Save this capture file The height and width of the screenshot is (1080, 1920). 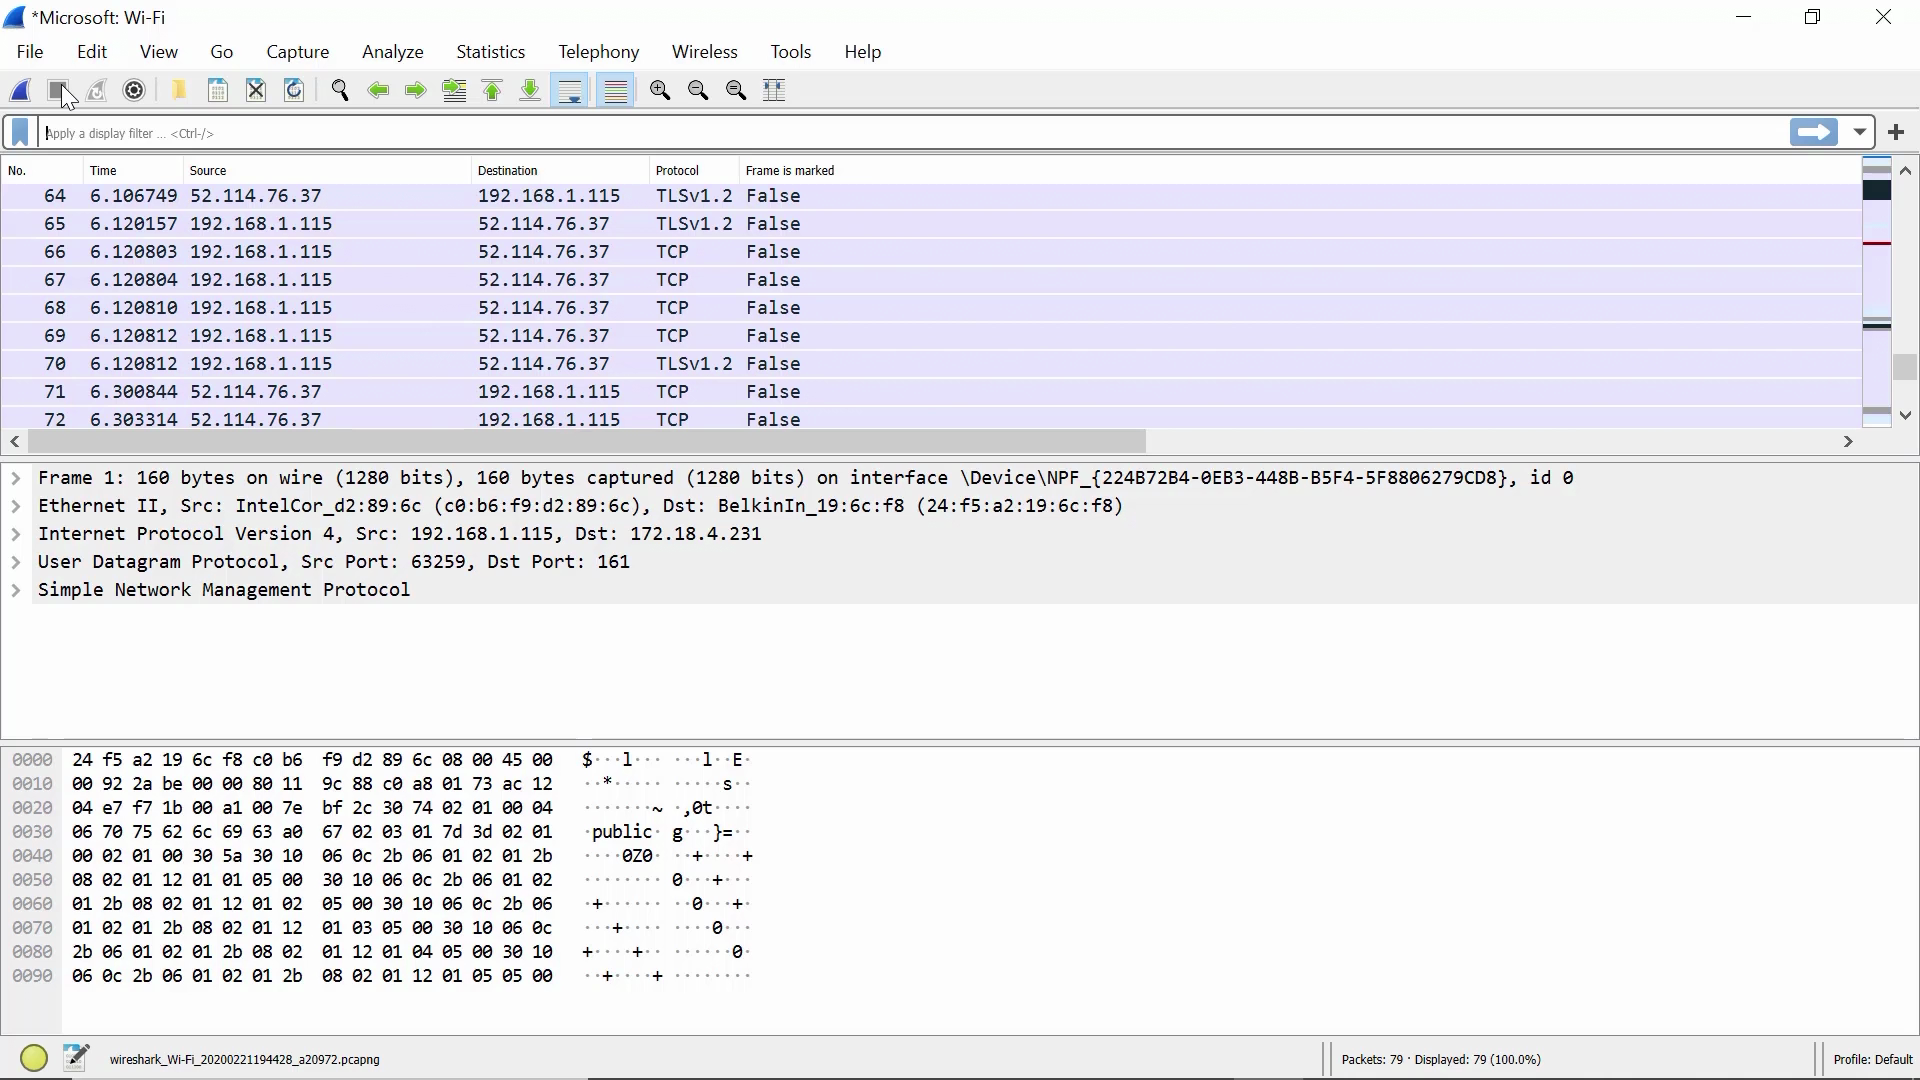pos(217,90)
